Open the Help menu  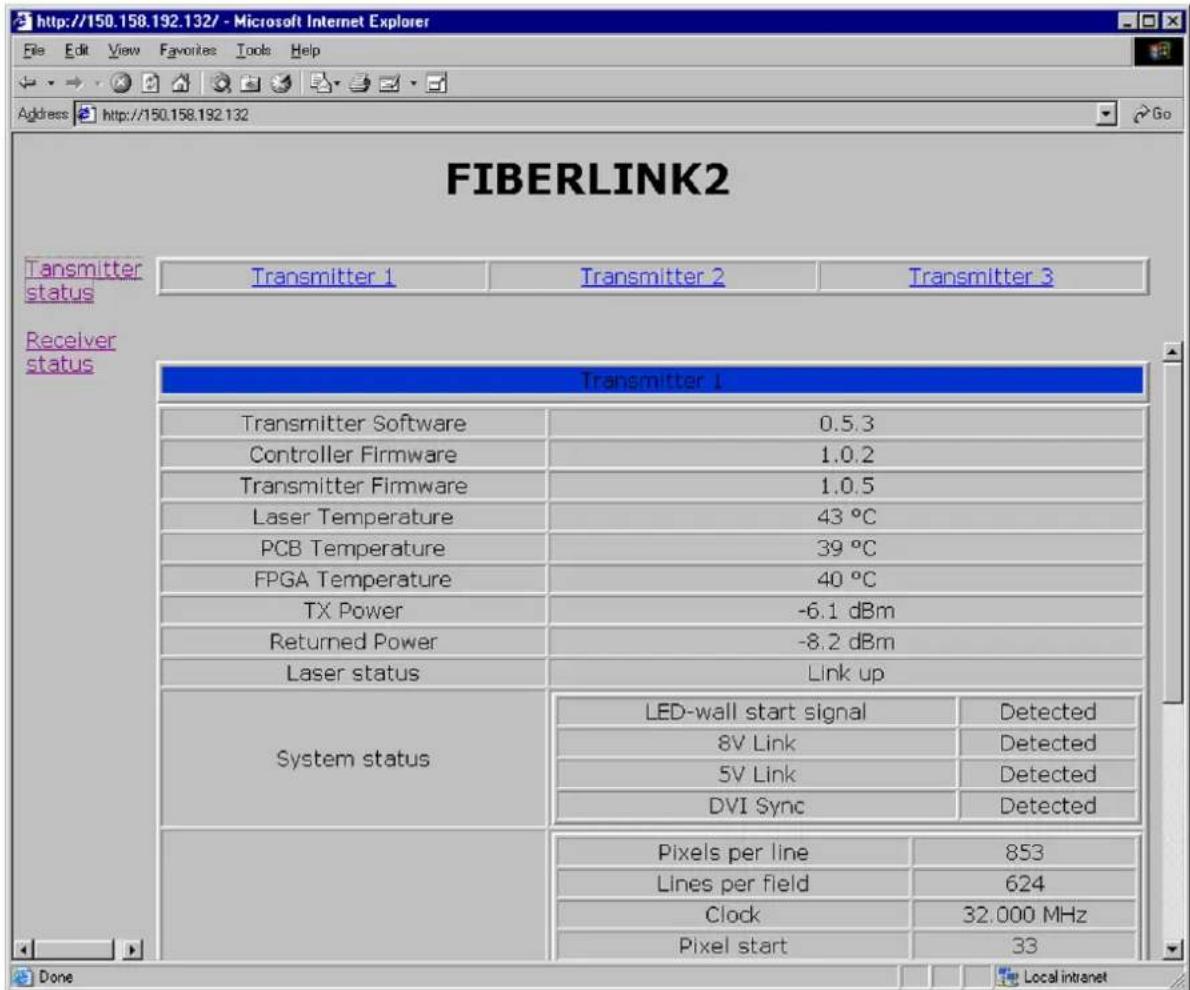pyautogui.click(x=305, y=51)
